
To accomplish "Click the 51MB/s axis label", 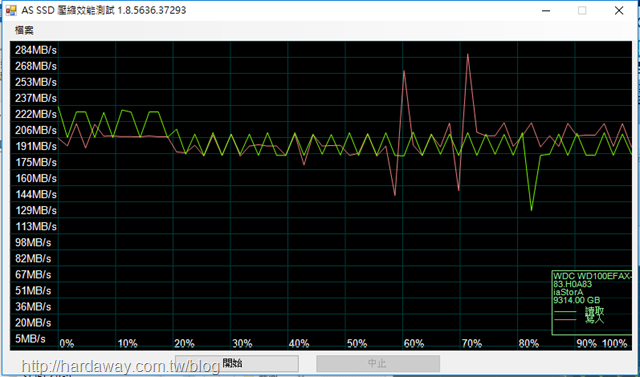I will [33, 291].
